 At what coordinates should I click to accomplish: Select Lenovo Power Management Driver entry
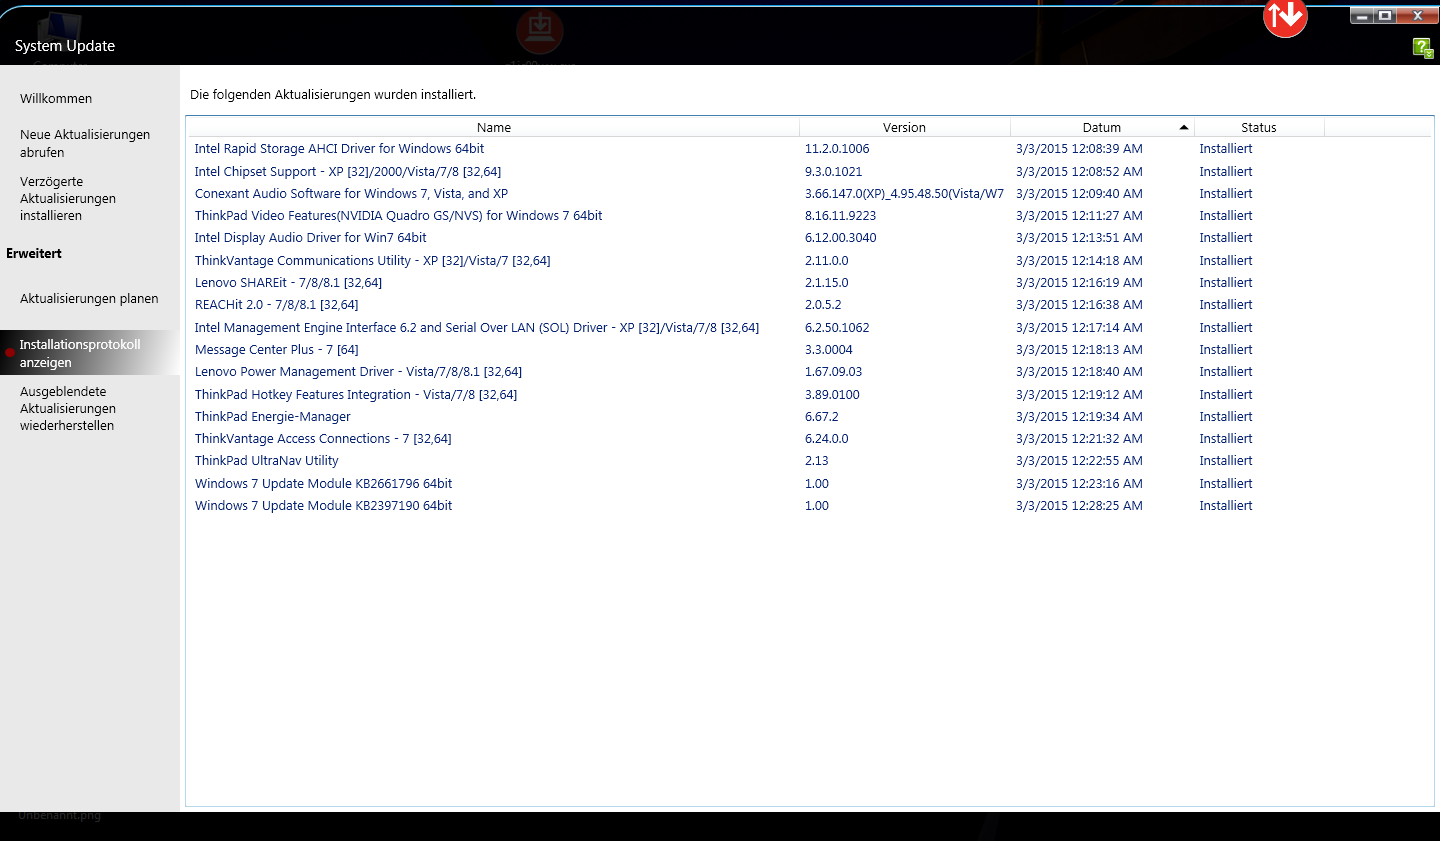coord(358,372)
